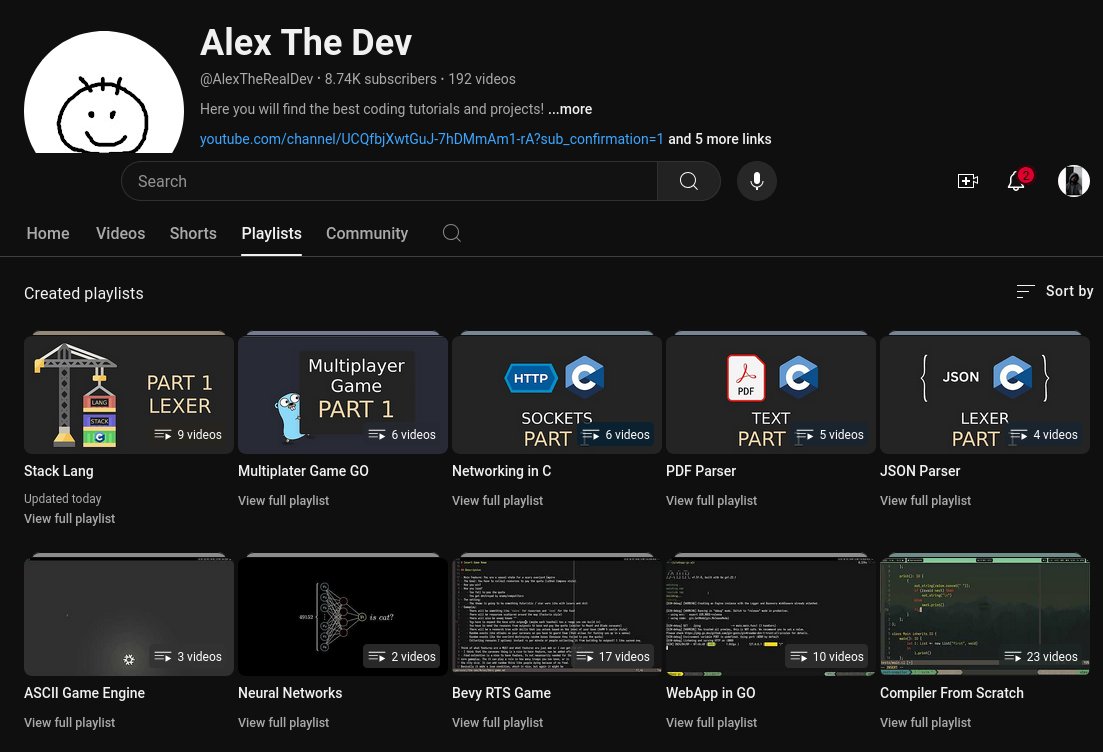
Task: Open the account avatar menu
Action: [x=1073, y=181]
